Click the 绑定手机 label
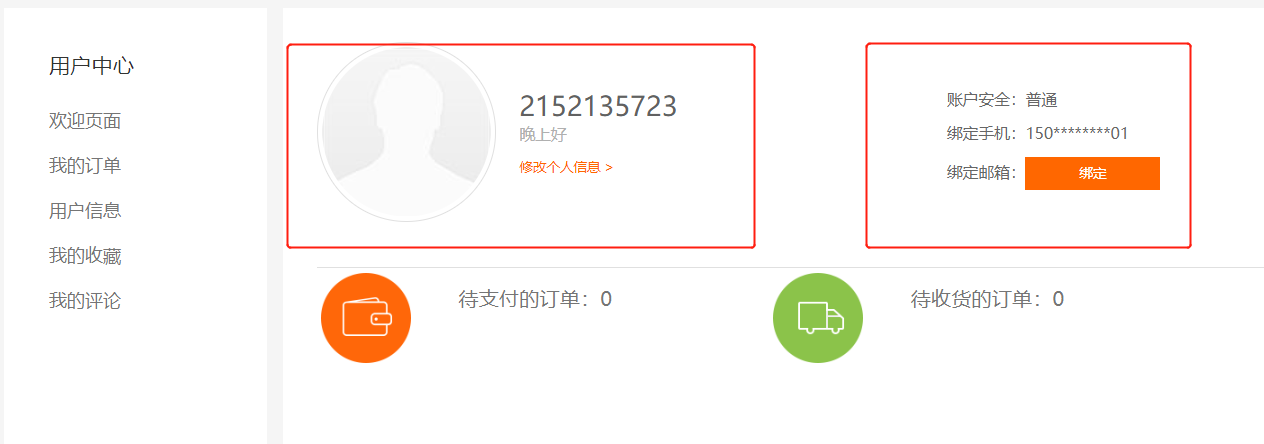This screenshot has height=444, width=1264. [x=982, y=133]
